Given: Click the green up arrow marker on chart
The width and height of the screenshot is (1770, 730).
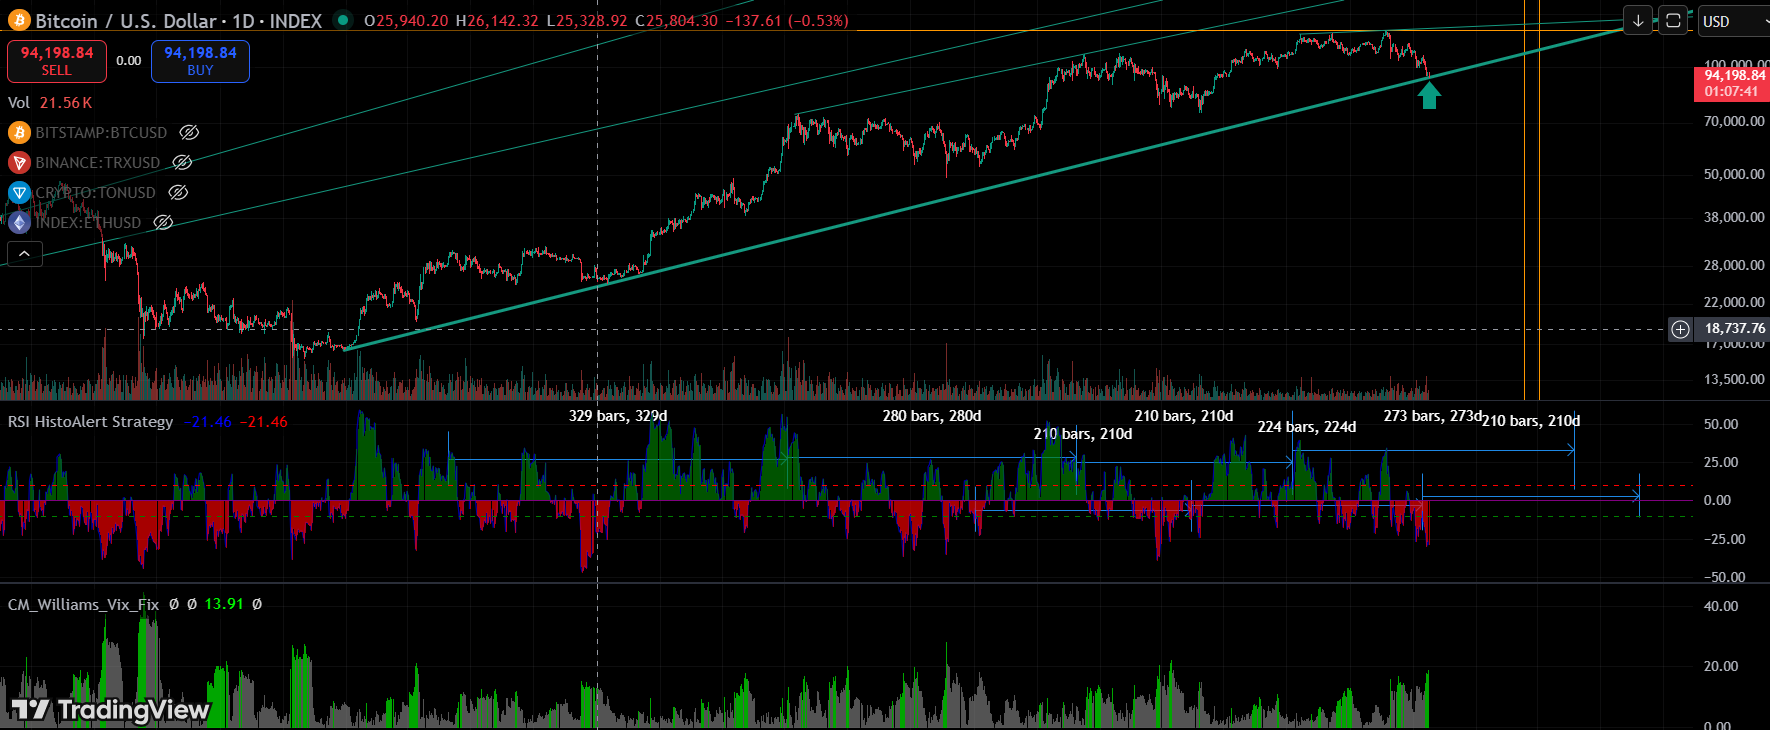Looking at the screenshot, I should coord(1429,95).
